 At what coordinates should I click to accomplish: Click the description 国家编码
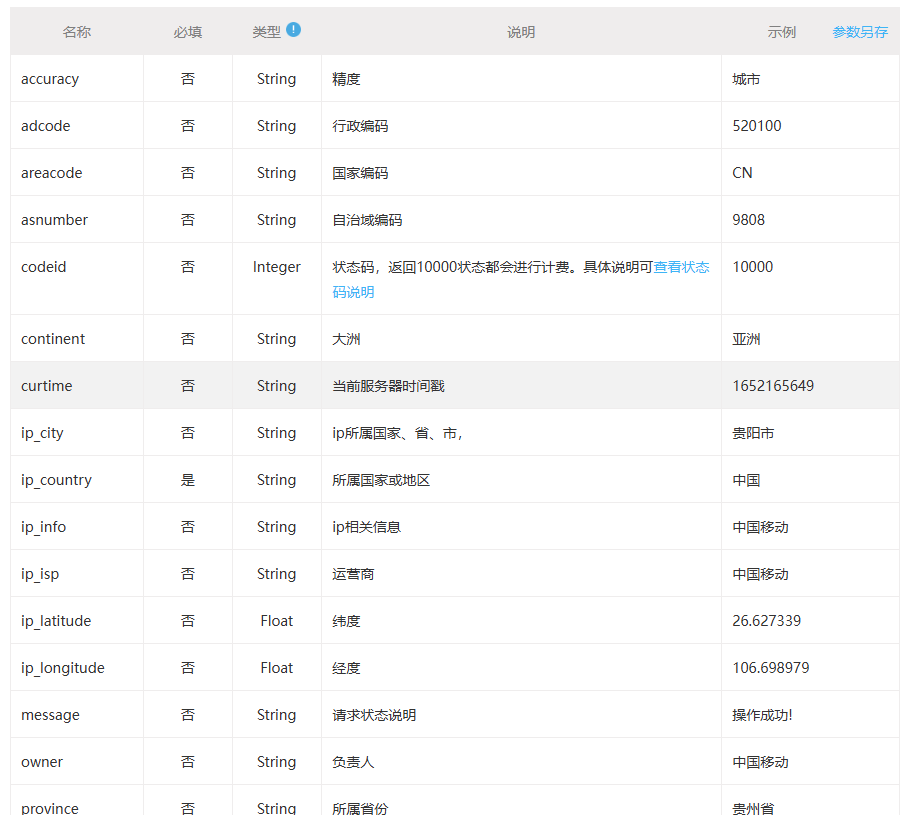pos(360,173)
